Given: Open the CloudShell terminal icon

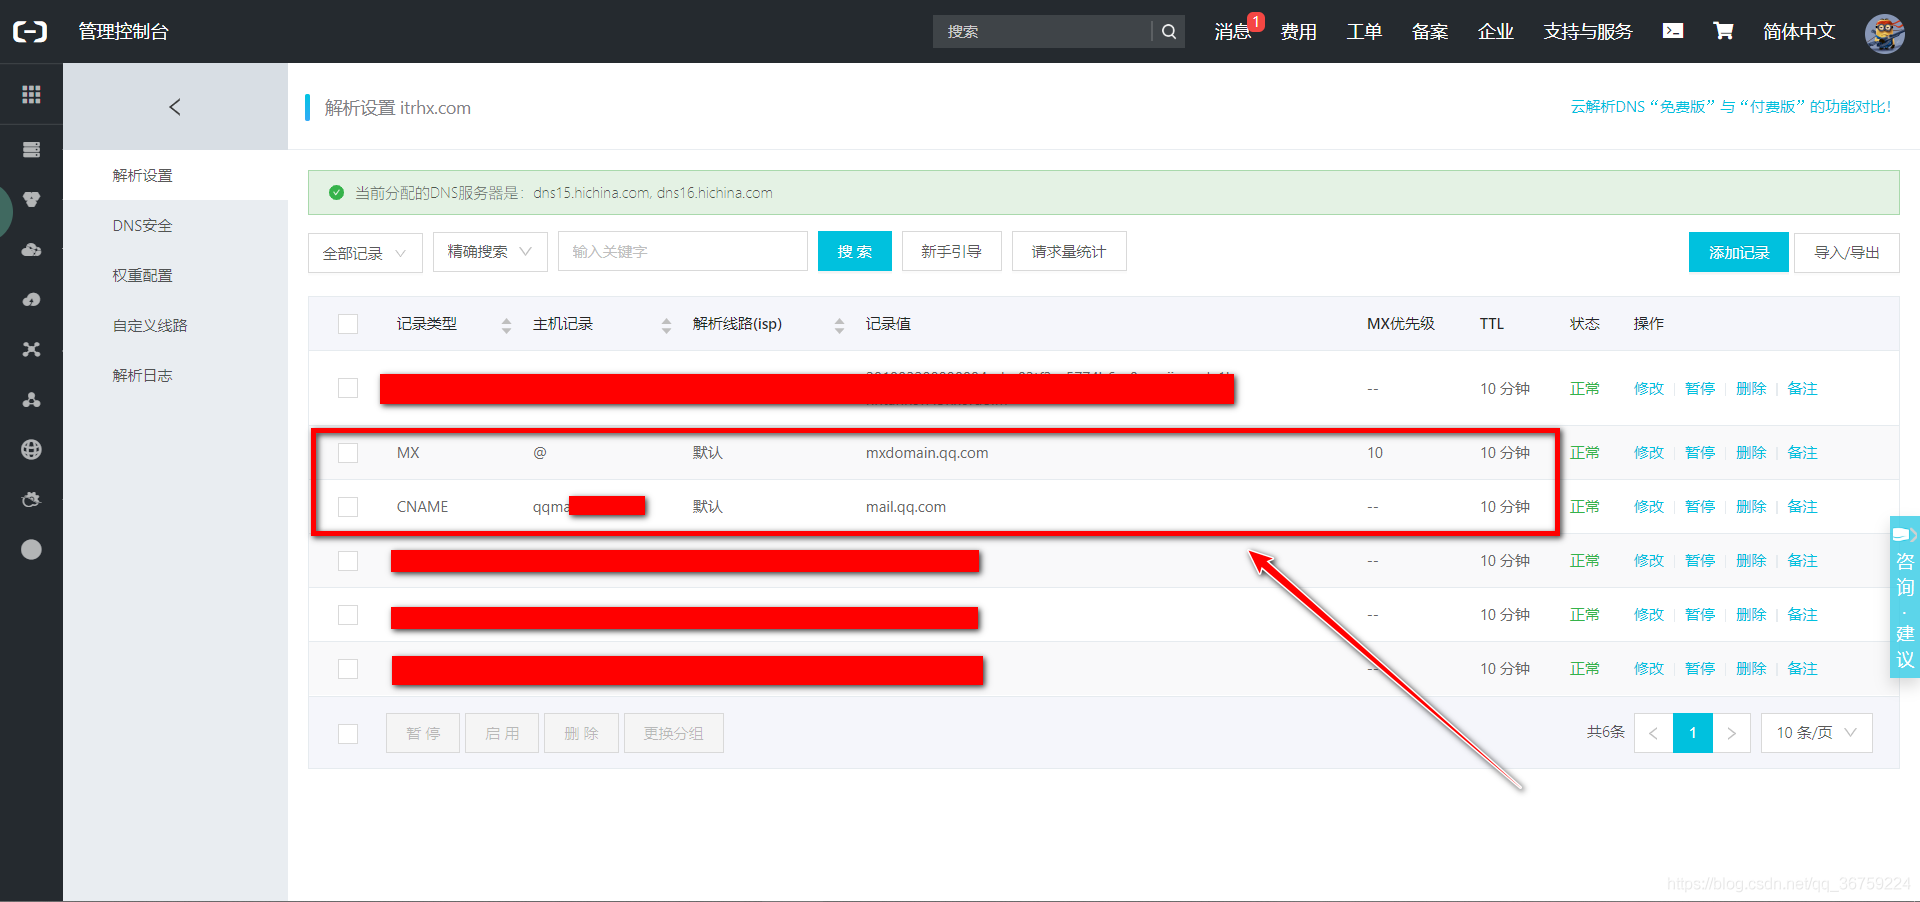Looking at the screenshot, I should (1673, 31).
